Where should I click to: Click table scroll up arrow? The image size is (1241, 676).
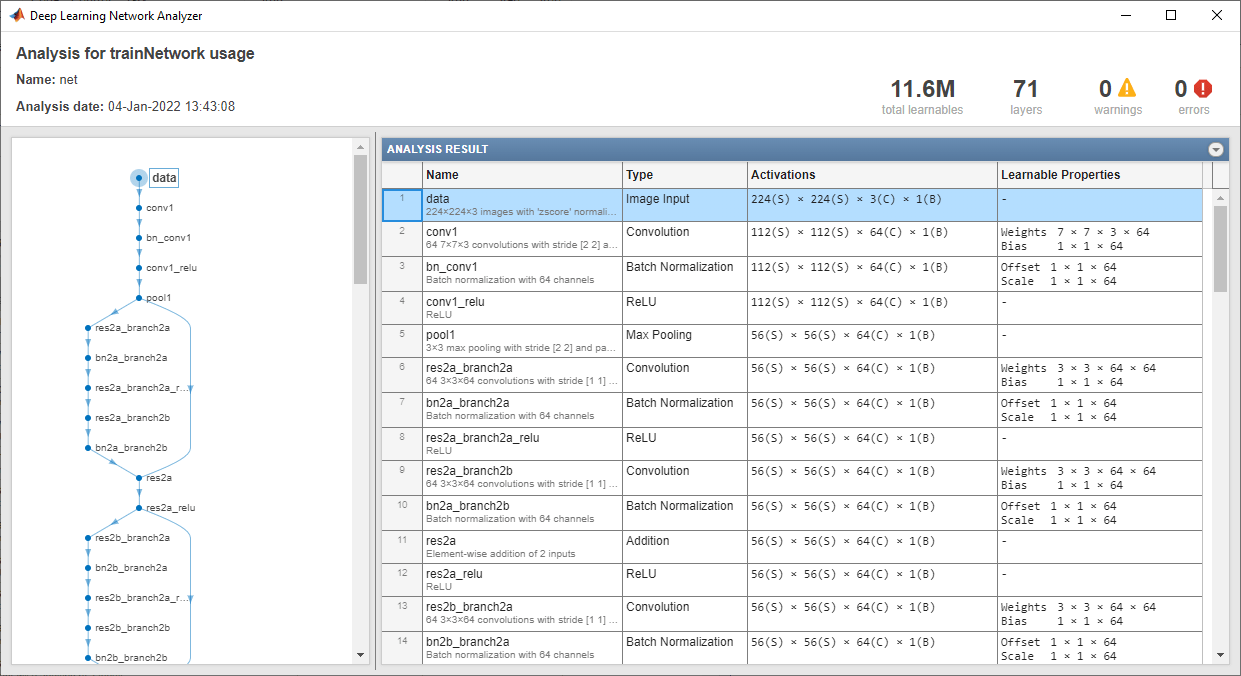point(1220,197)
